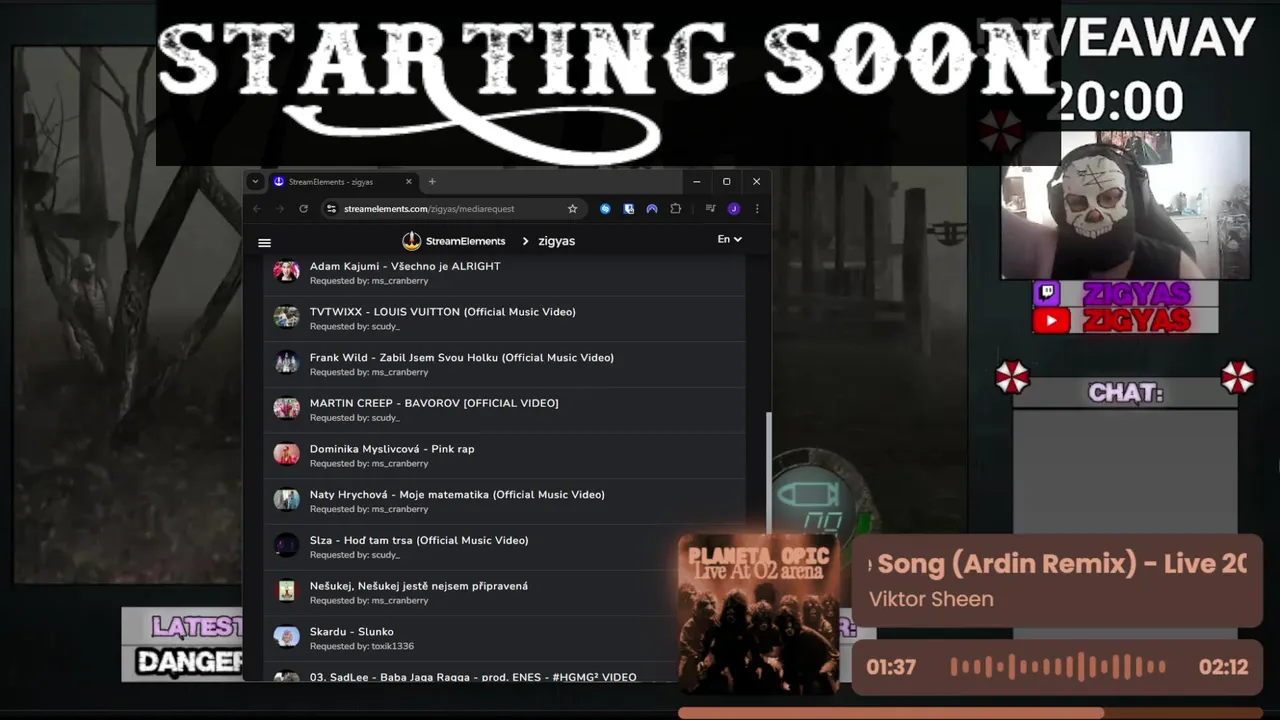The height and width of the screenshot is (720, 1280).
Task: Go forward in the browser
Action: (280, 209)
